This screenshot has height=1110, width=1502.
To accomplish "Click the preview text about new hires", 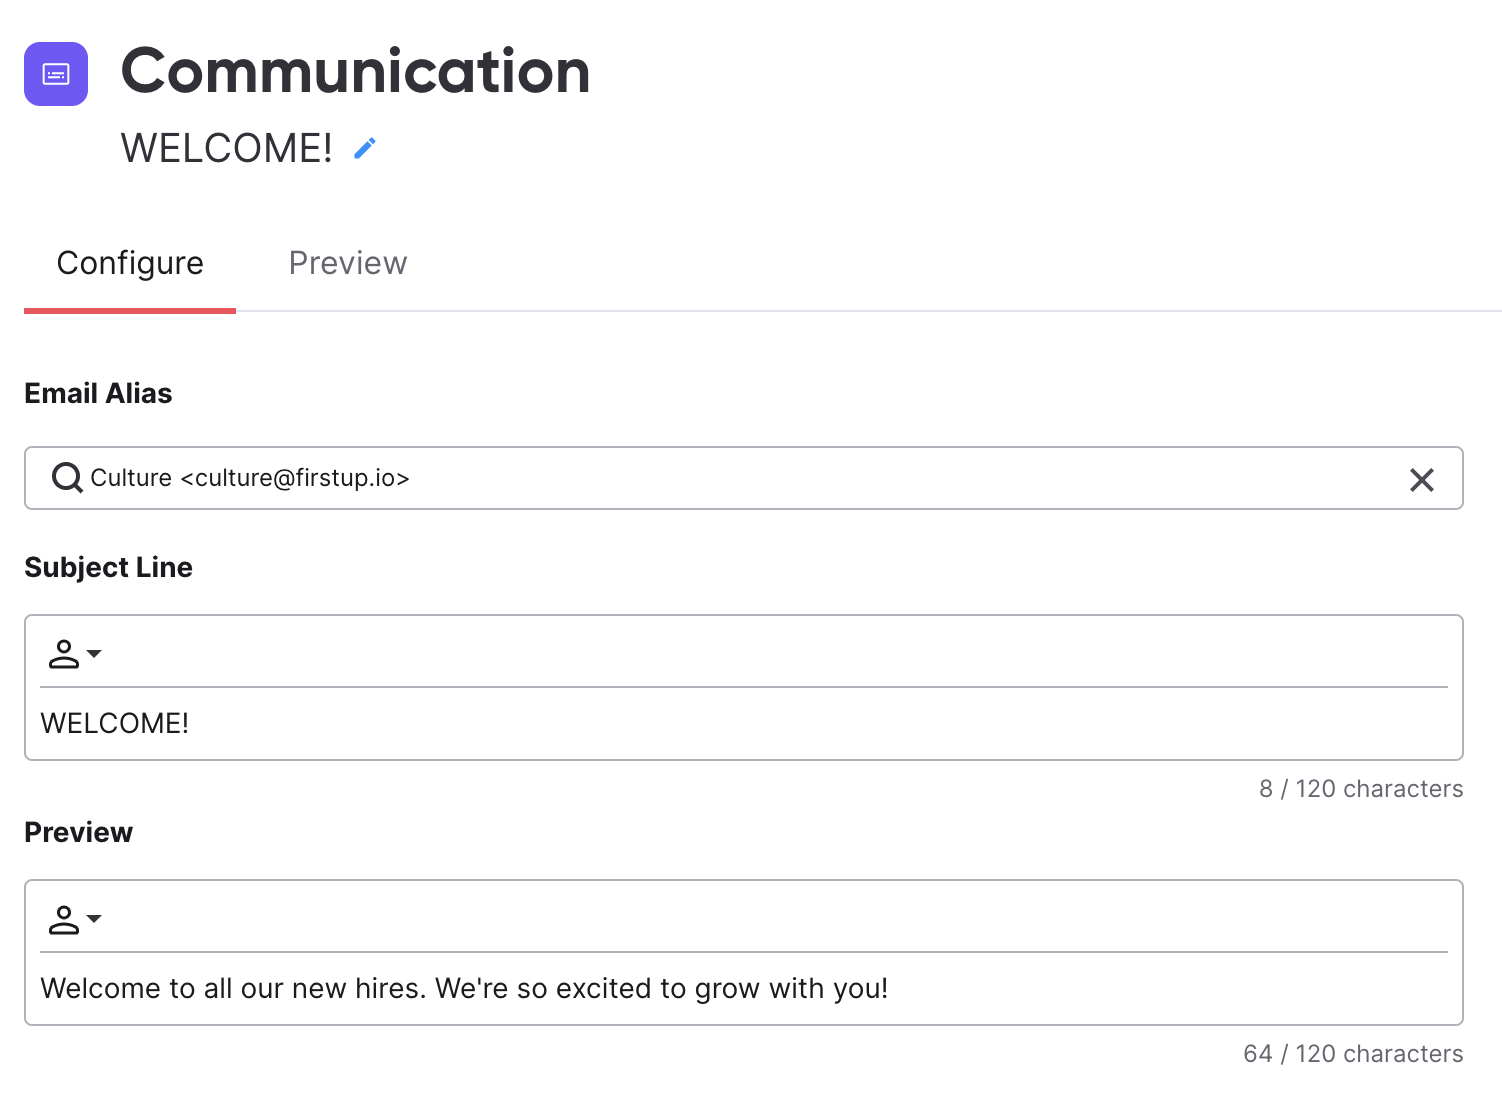I will [464, 988].
